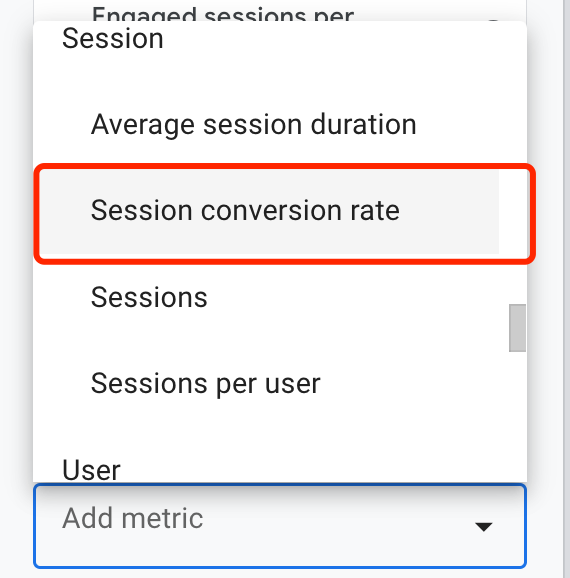Click the arrow of Engaged sessions per field
The width and height of the screenshot is (570, 578).
click(493, 19)
